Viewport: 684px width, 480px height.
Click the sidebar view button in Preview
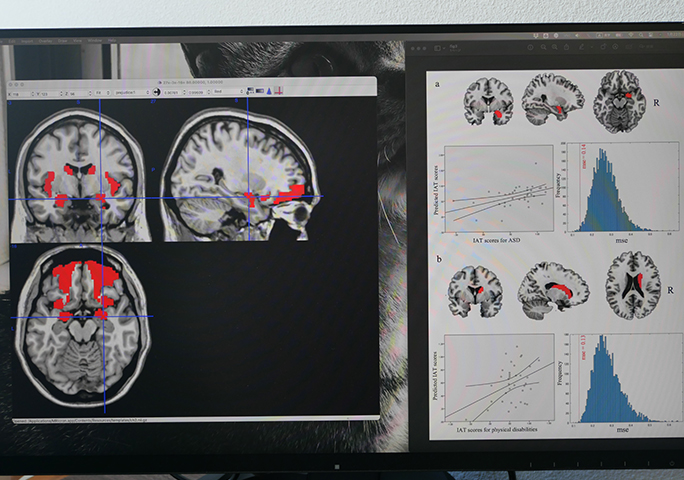click(437, 48)
